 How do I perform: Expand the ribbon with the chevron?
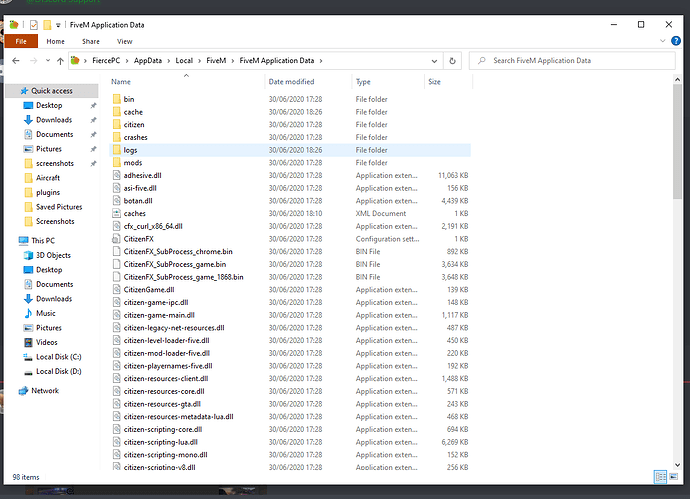(x=662, y=41)
